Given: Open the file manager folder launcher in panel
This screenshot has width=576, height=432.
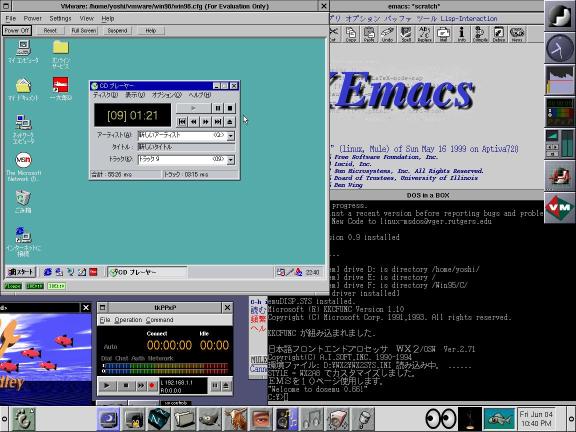Looking at the screenshot, I should pyautogui.click(x=184, y=419).
